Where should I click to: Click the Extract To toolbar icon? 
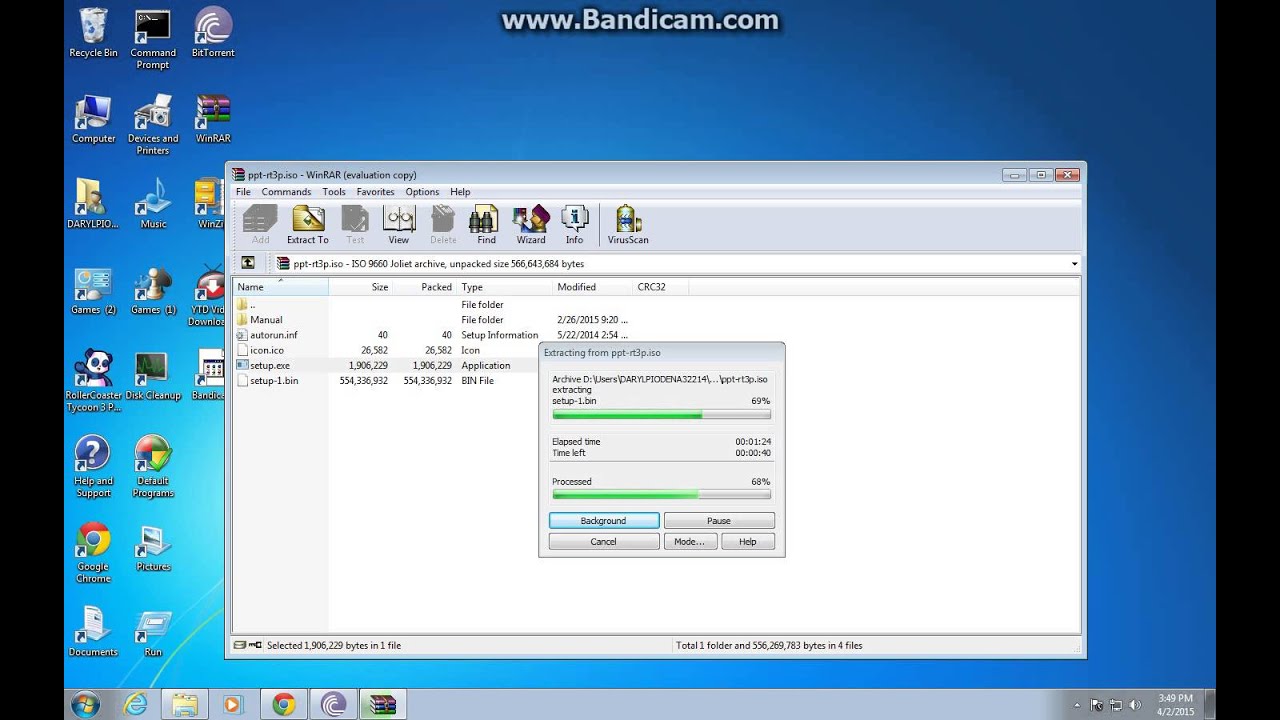[x=307, y=224]
